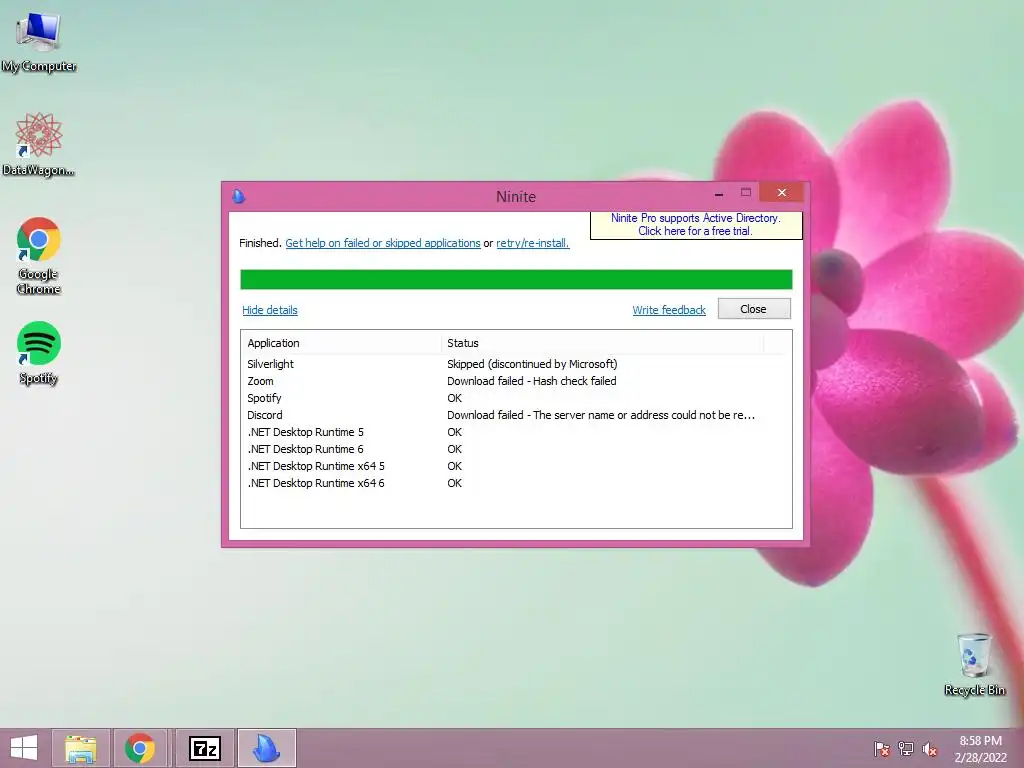This screenshot has height=768, width=1024.
Task: Click the Close button in Ninite
Action: tap(754, 309)
